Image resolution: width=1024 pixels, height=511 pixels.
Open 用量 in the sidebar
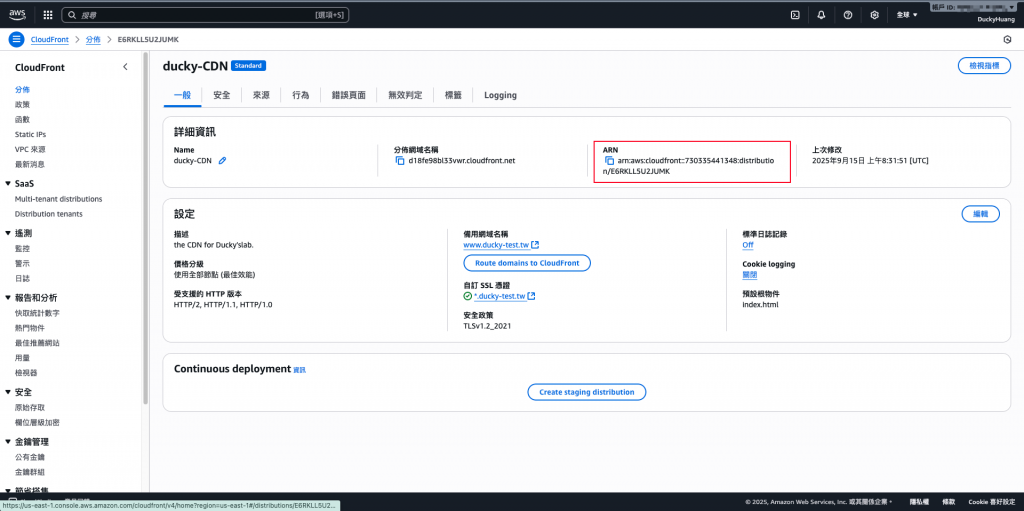pos(22,358)
